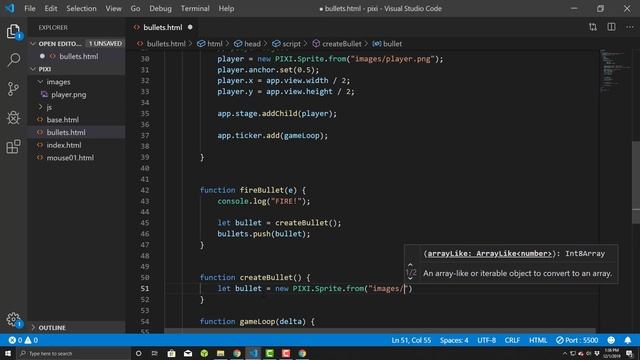Click the Windows Start button
640x360 pixels.
click(8, 353)
